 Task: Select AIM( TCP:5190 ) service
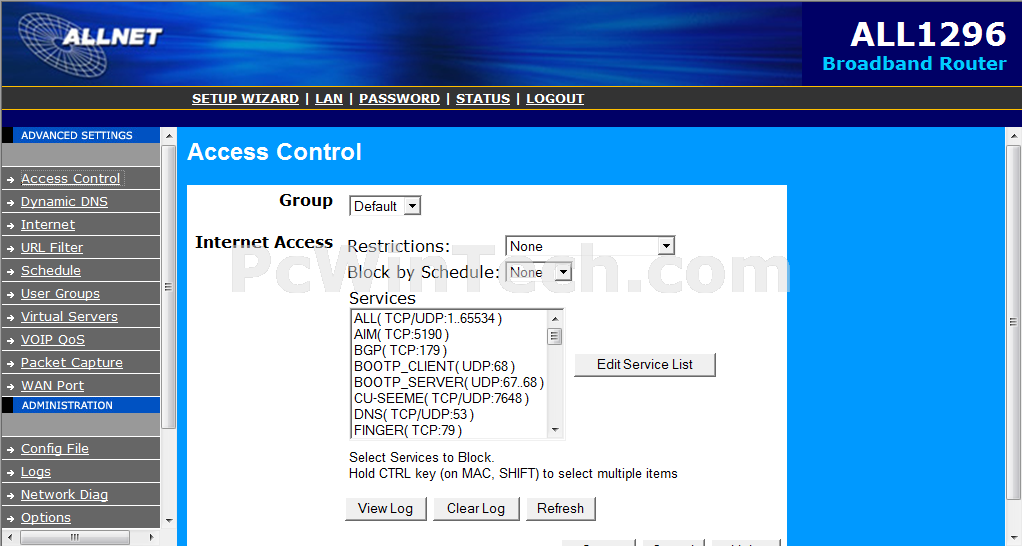tap(402, 334)
